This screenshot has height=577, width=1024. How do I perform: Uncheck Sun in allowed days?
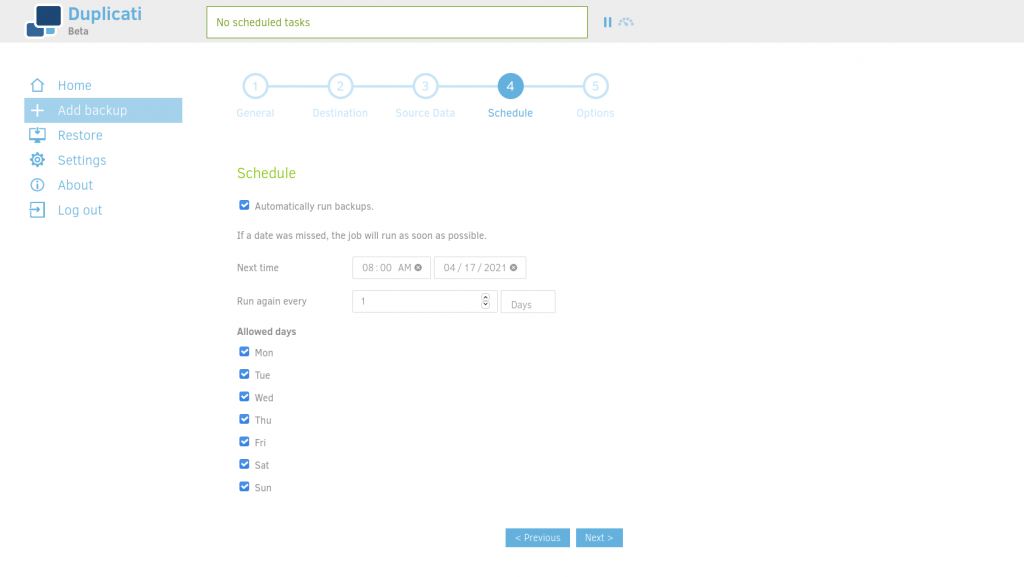coord(244,487)
